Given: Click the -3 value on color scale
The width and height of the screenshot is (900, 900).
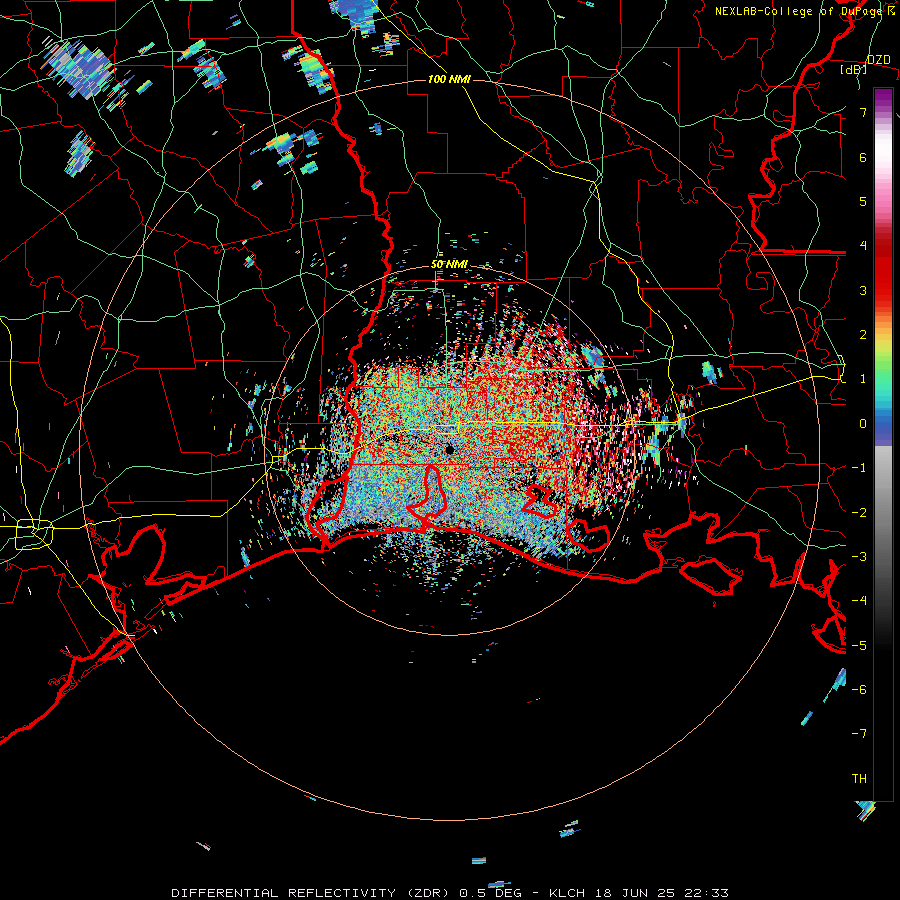Looking at the screenshot, I should pos(859,557).
